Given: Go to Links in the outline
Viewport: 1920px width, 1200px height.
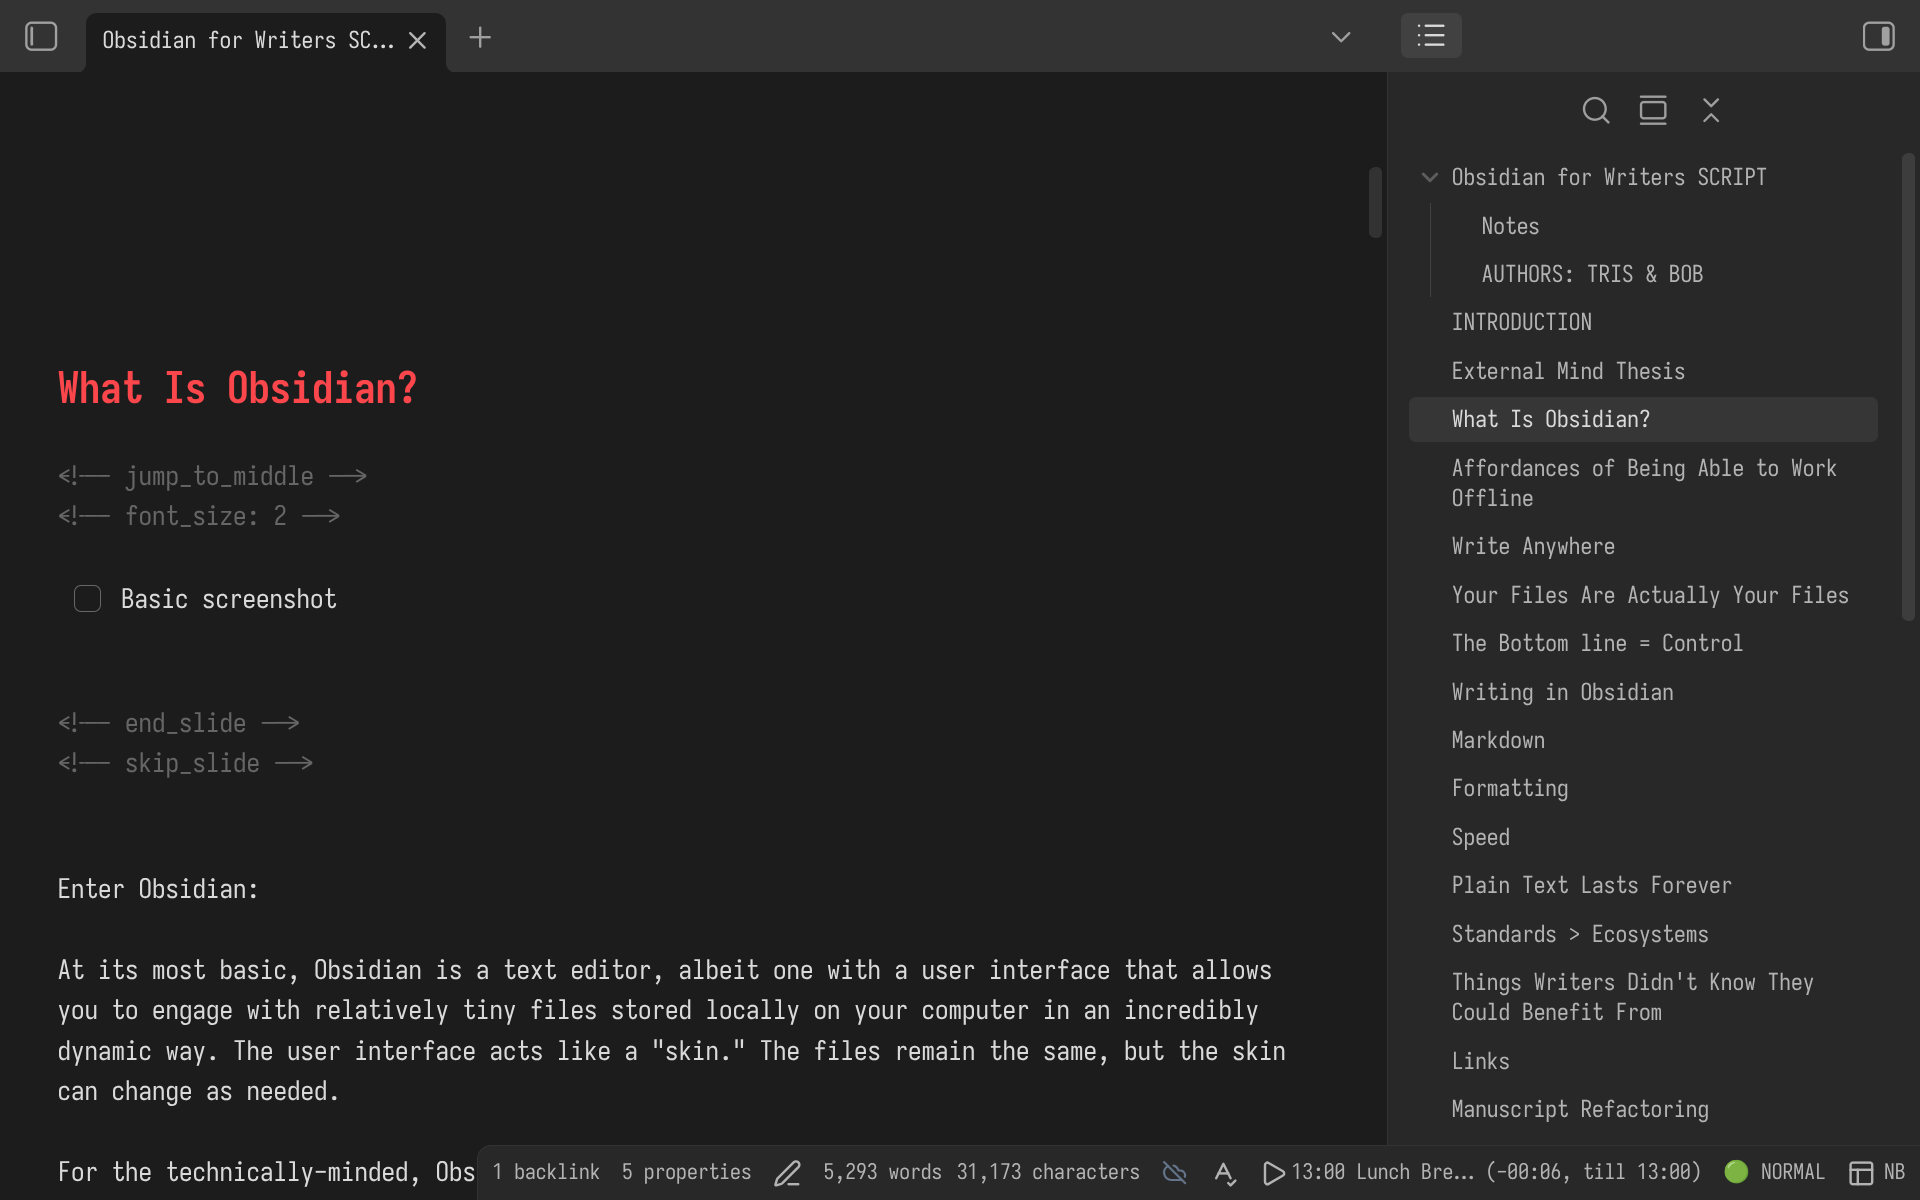Looking at the screenshot, I should coord(1480,1061).
